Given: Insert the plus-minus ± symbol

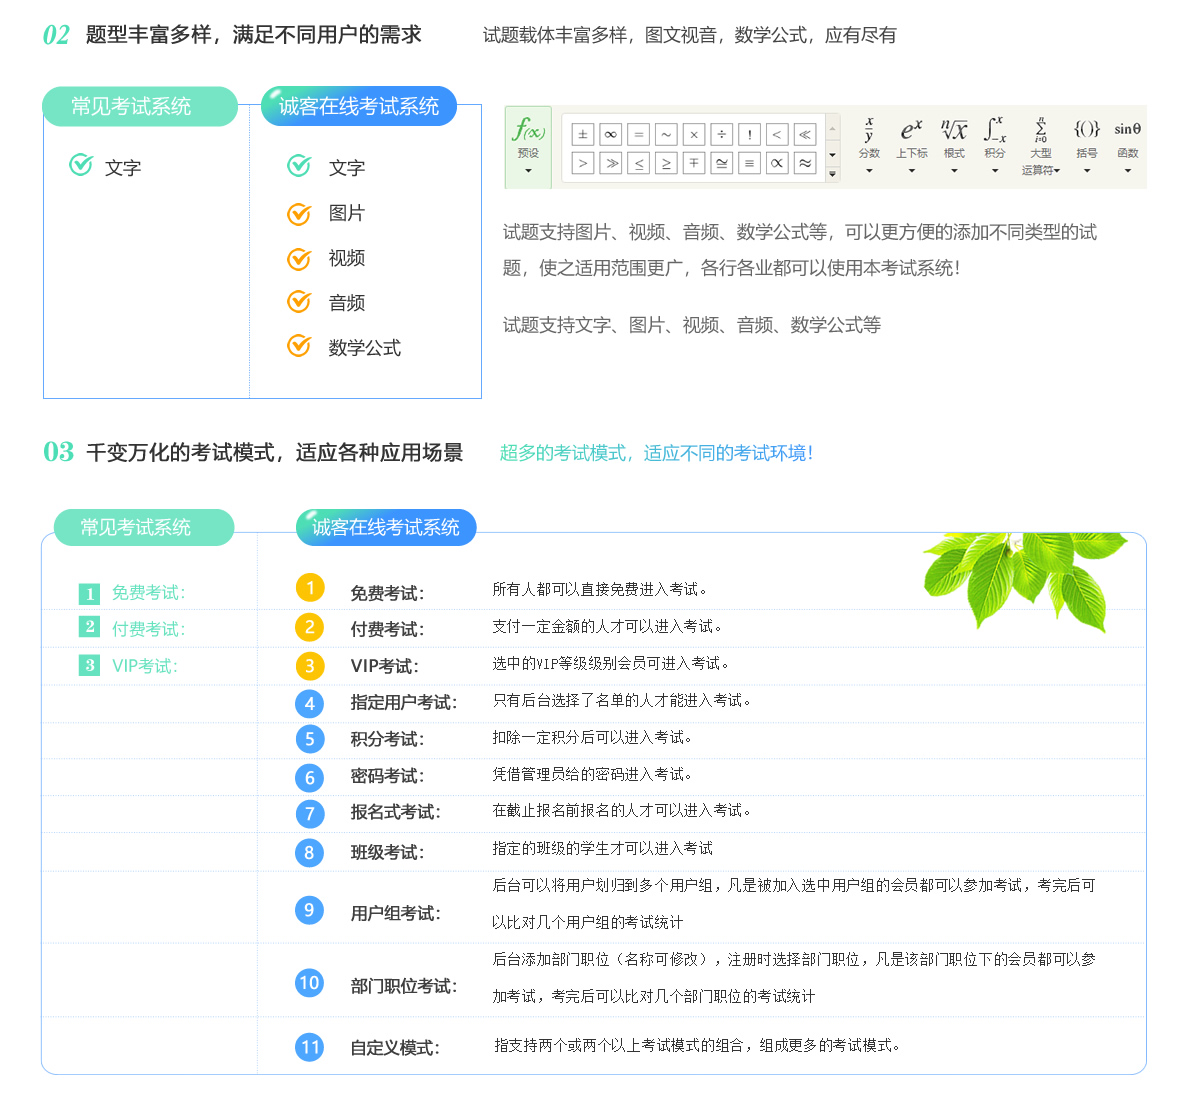Looking at the screenshot, I should tap(583, 134).
